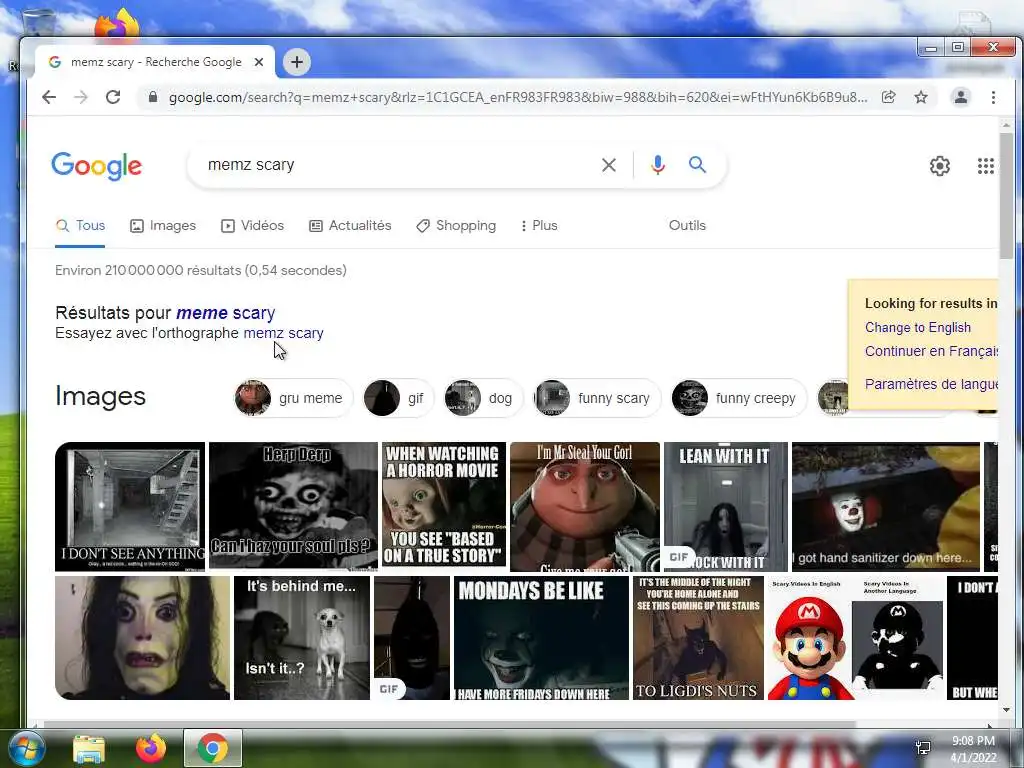The height and width of the screenshot is (768, 1024).
Task: Open the Actualités tab
Action: tap(350, 225)
